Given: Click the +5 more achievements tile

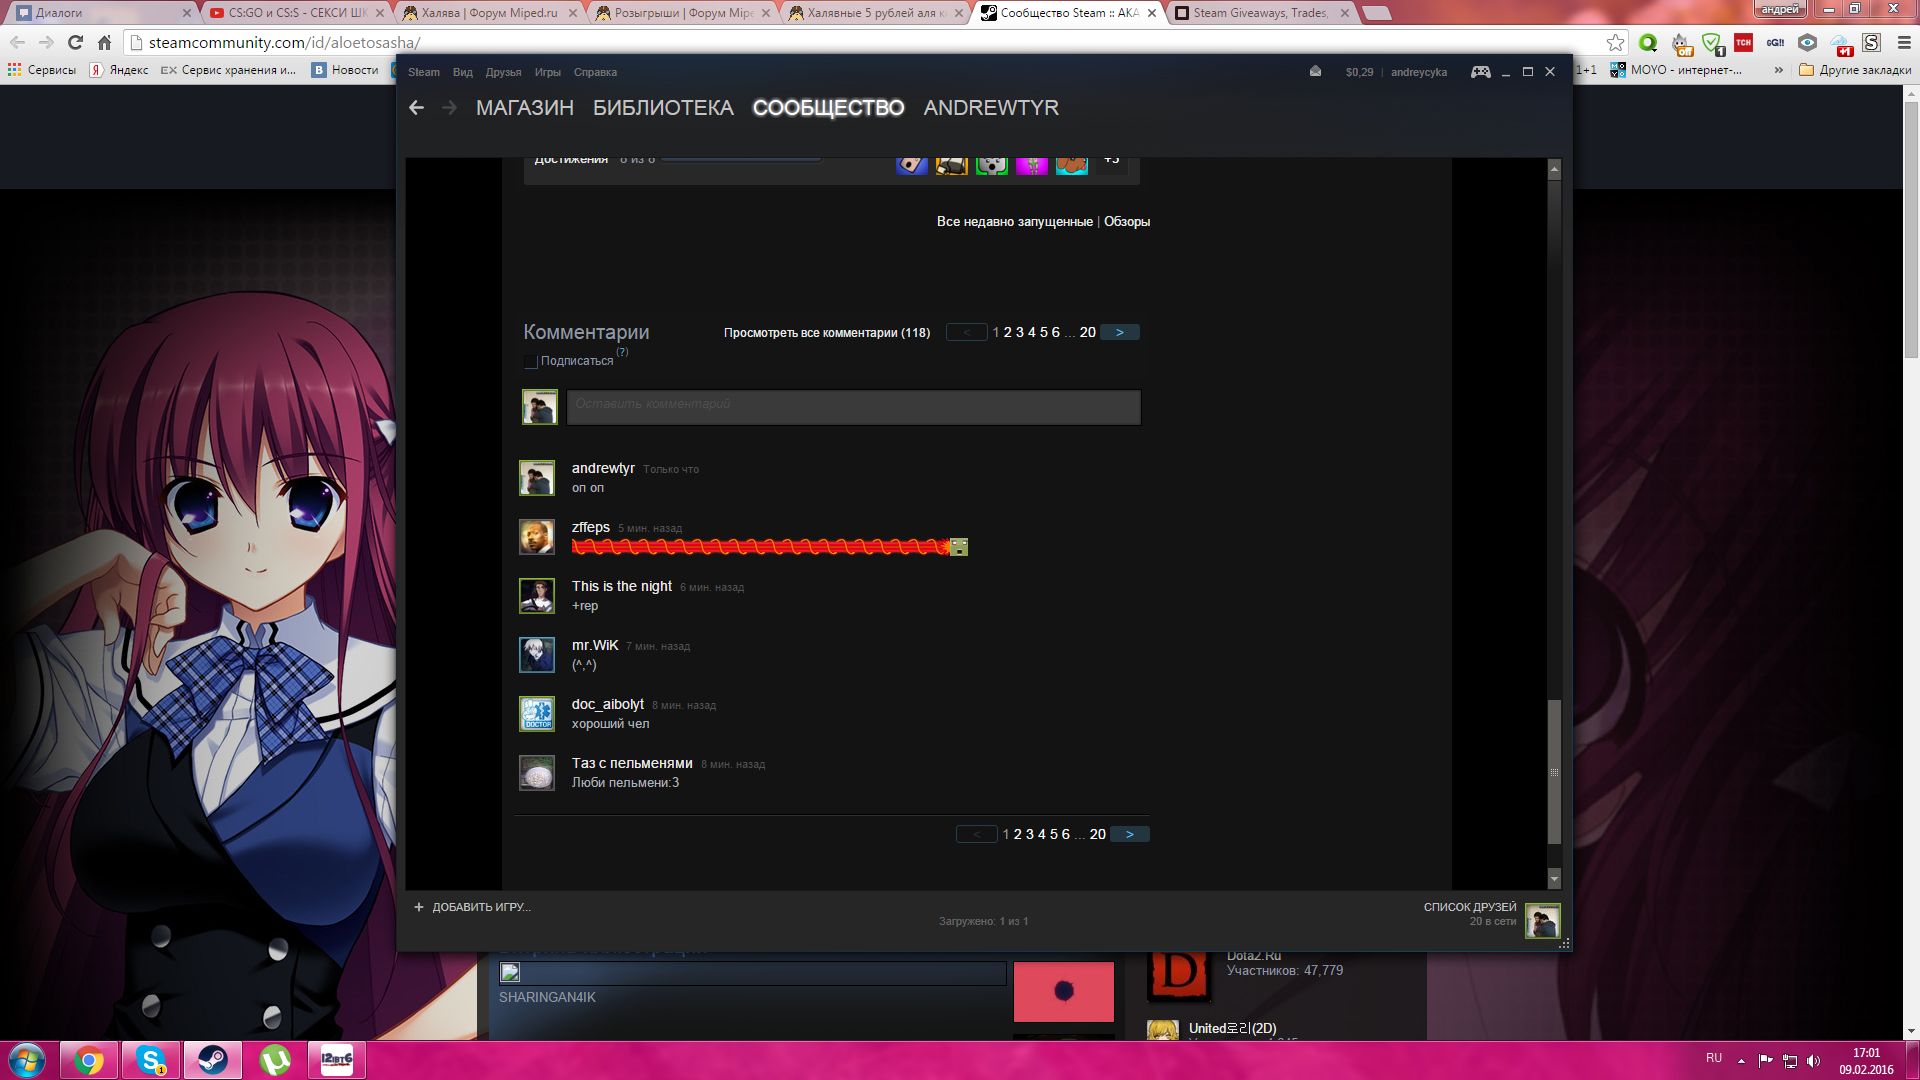Looking at the screenshot, I should pos(1112,164).
